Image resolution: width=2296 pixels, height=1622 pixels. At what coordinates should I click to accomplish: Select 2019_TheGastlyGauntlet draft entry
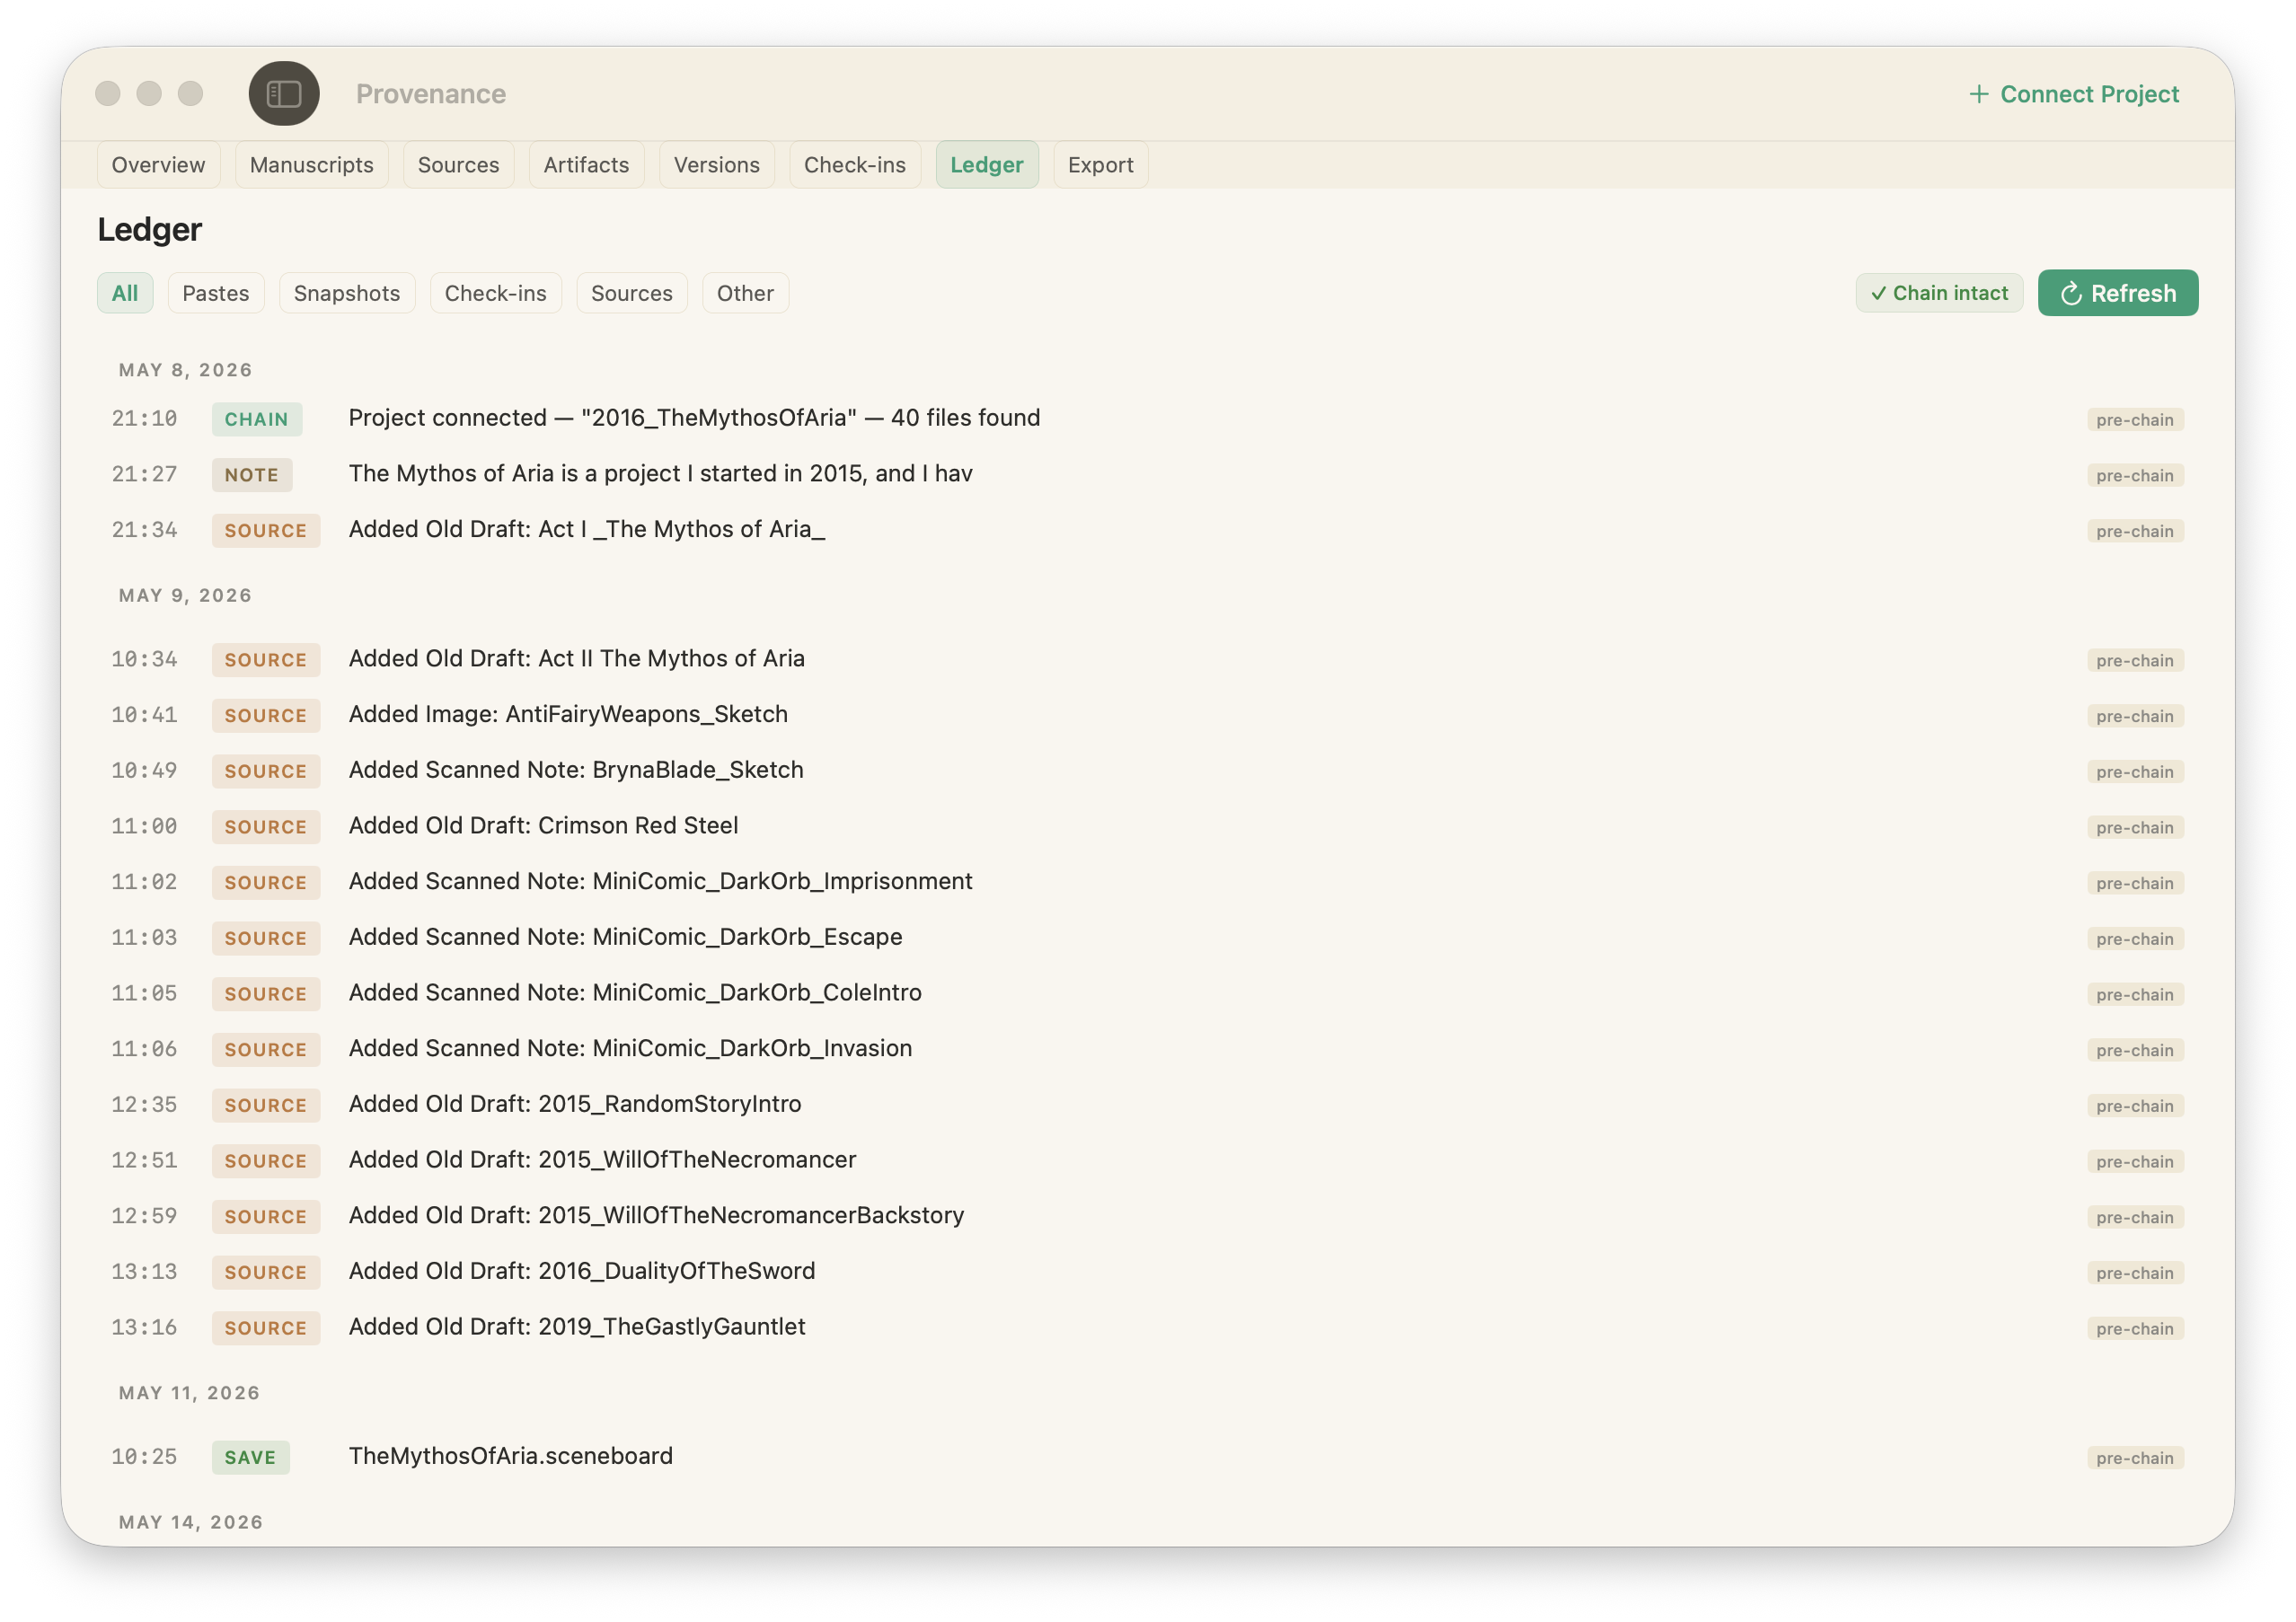click(x=1147, y=1327)
